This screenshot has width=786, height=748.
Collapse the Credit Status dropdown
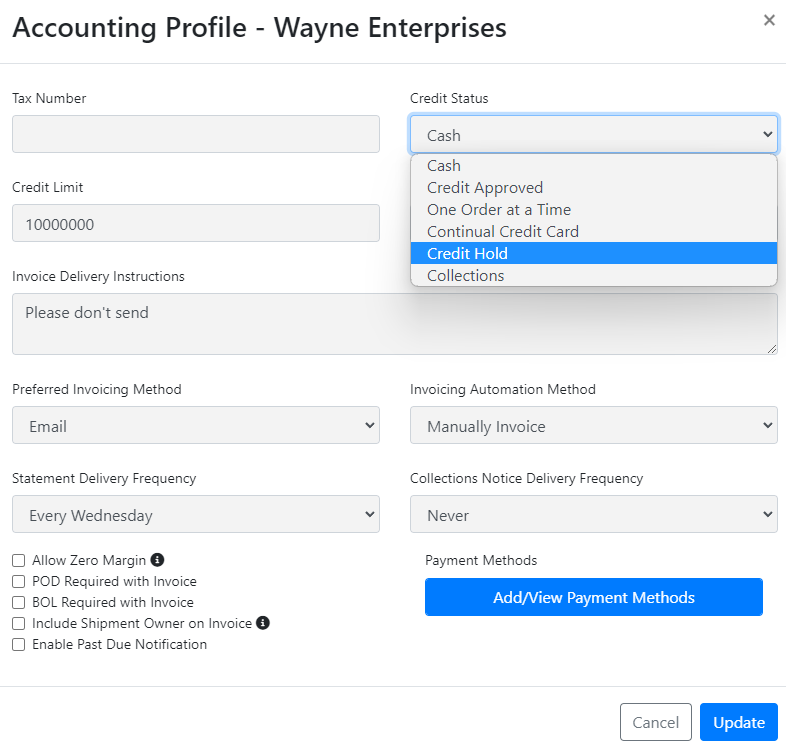click(x=594, y=134)
